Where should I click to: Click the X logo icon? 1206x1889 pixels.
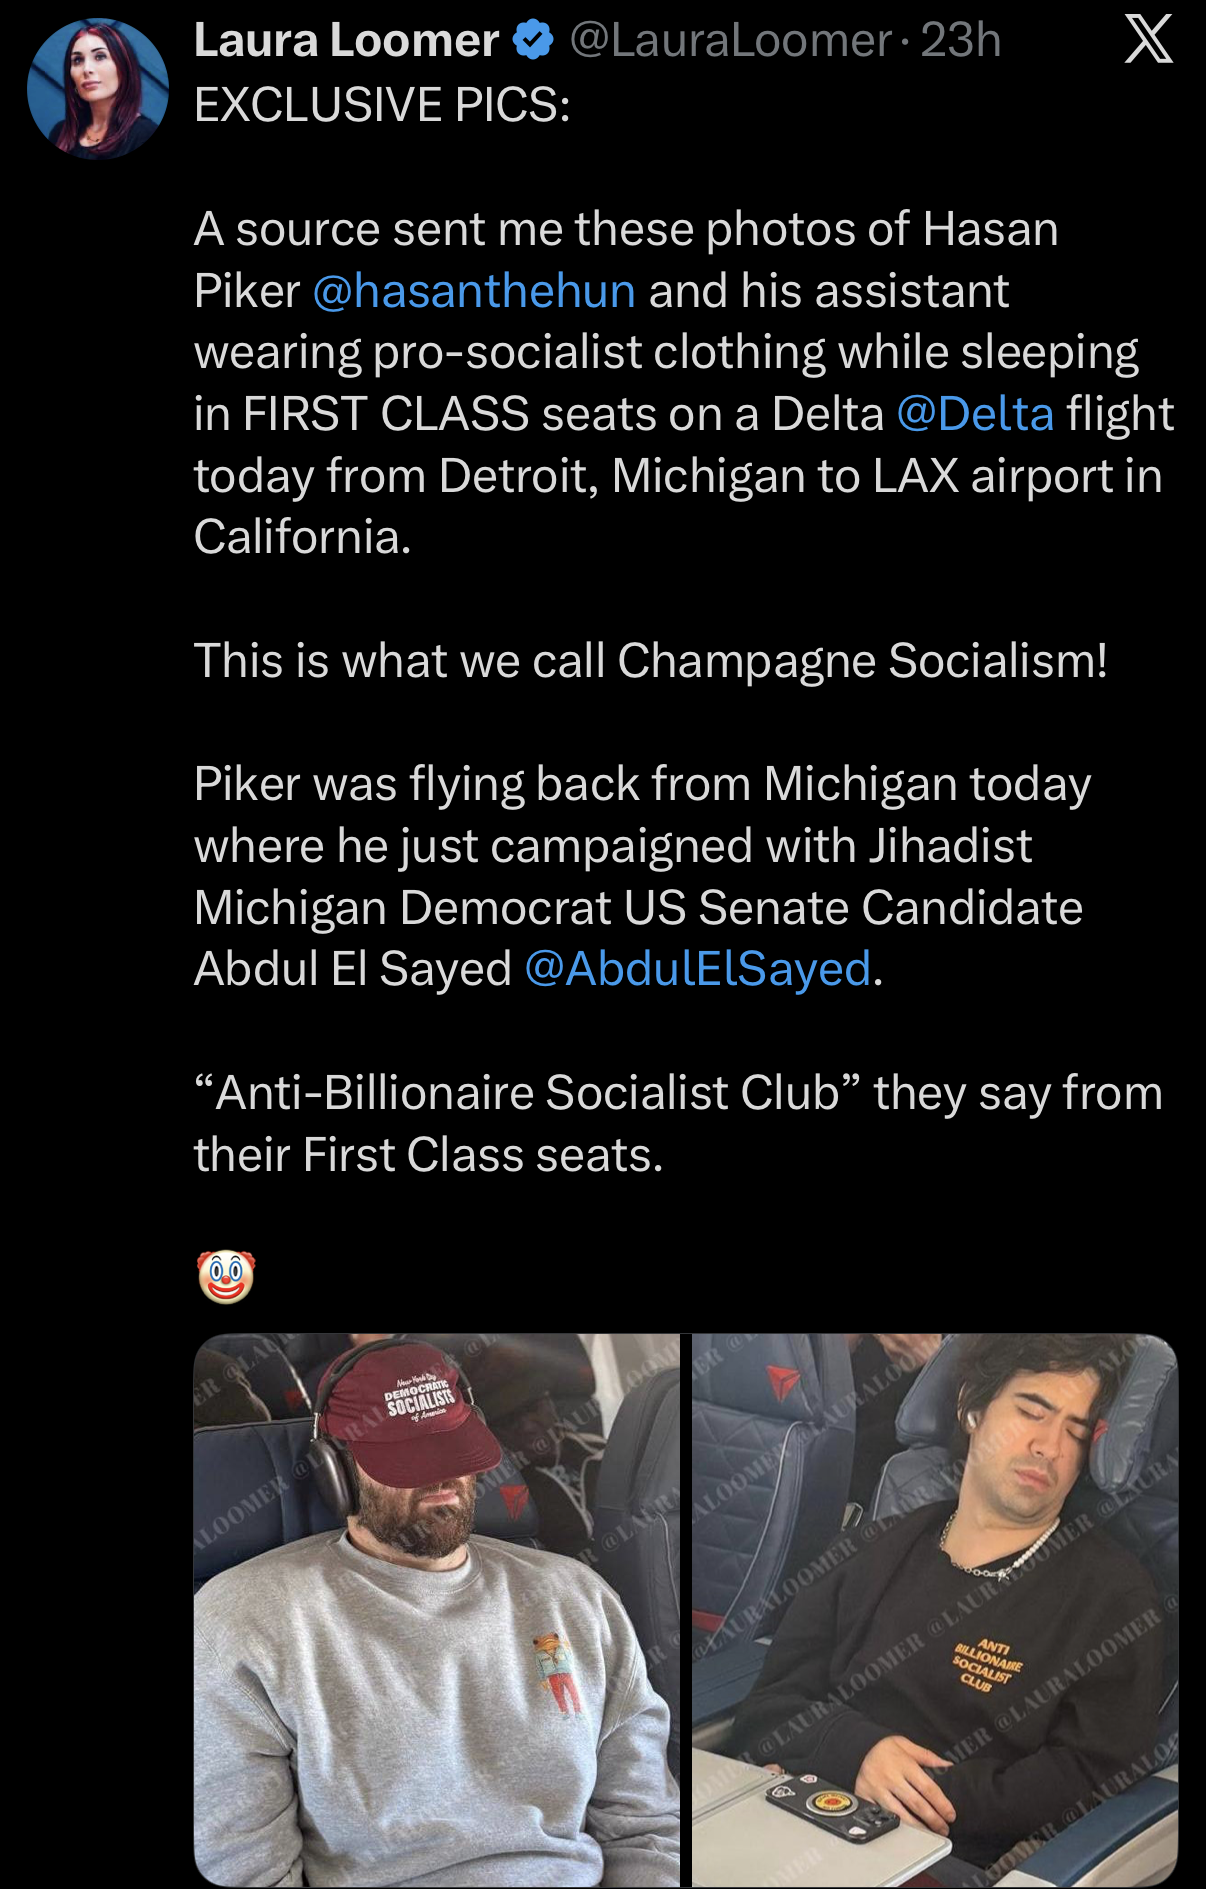(x=1148, y=41)
